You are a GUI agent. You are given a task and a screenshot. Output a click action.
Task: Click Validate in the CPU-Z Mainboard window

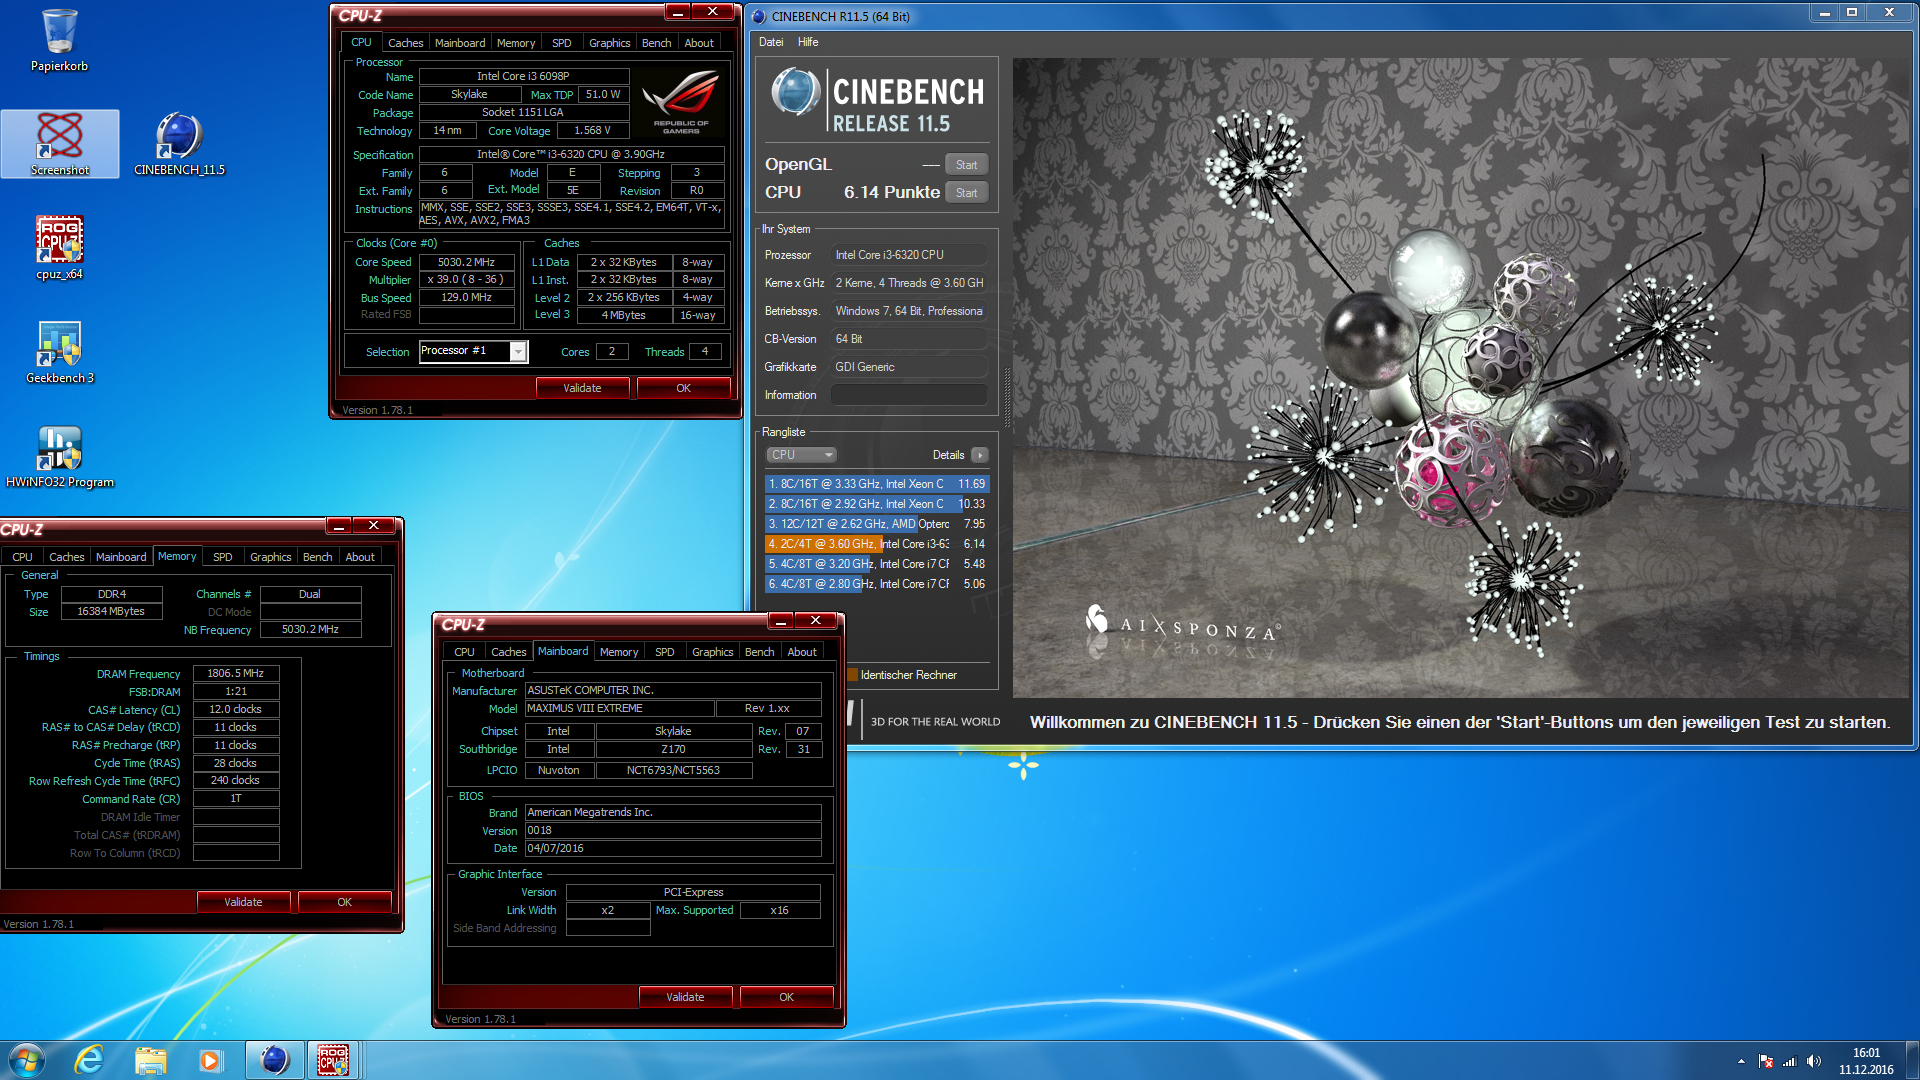point(685,997)
